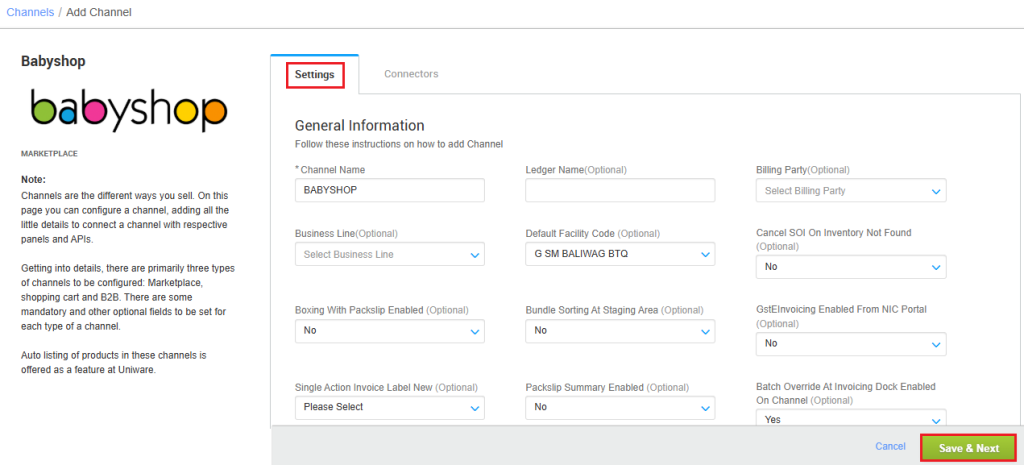The image size is (1024, 465).
Task: Open Default Facility Code dropdown
Action: [x=620, y=254]
